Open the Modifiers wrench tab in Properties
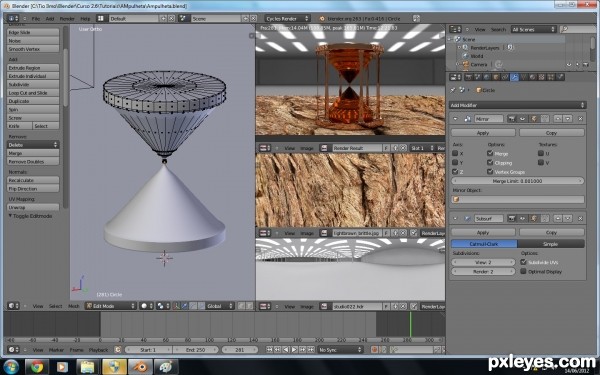Screen dimensions: 600x375 click(x=514, y=77)
